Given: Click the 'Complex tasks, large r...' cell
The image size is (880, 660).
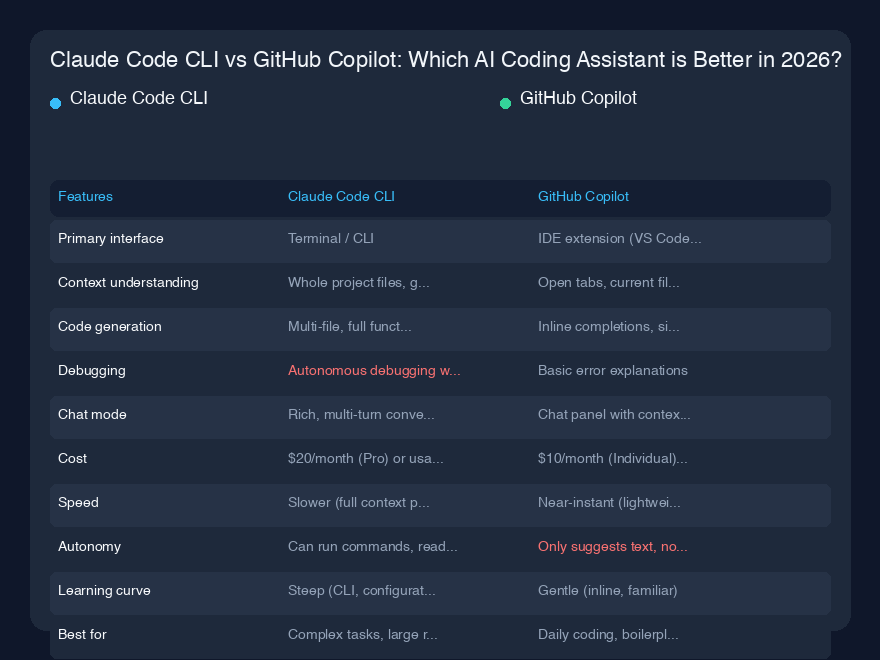Looking at the screenshot, I should [x=363, y=634].
